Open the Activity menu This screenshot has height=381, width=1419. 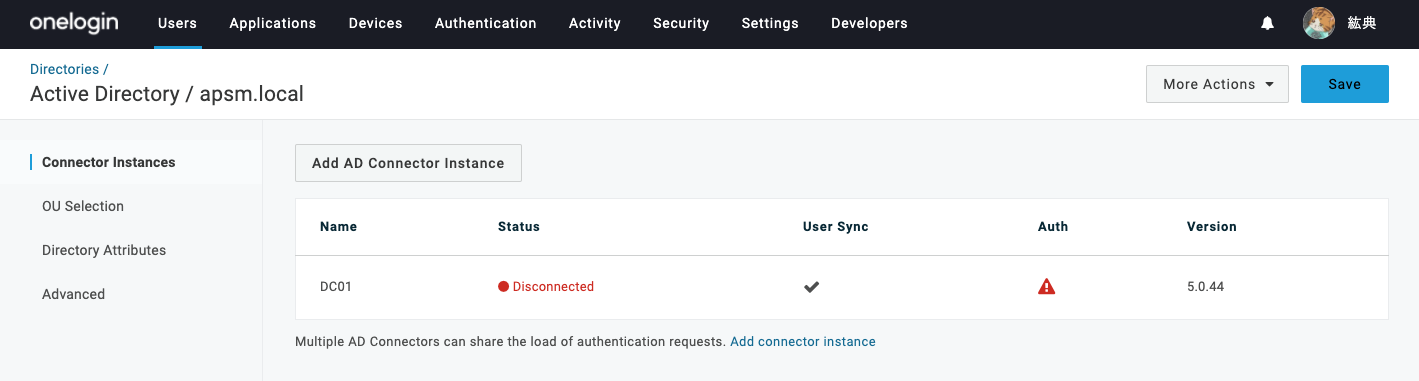click(594, 23)
